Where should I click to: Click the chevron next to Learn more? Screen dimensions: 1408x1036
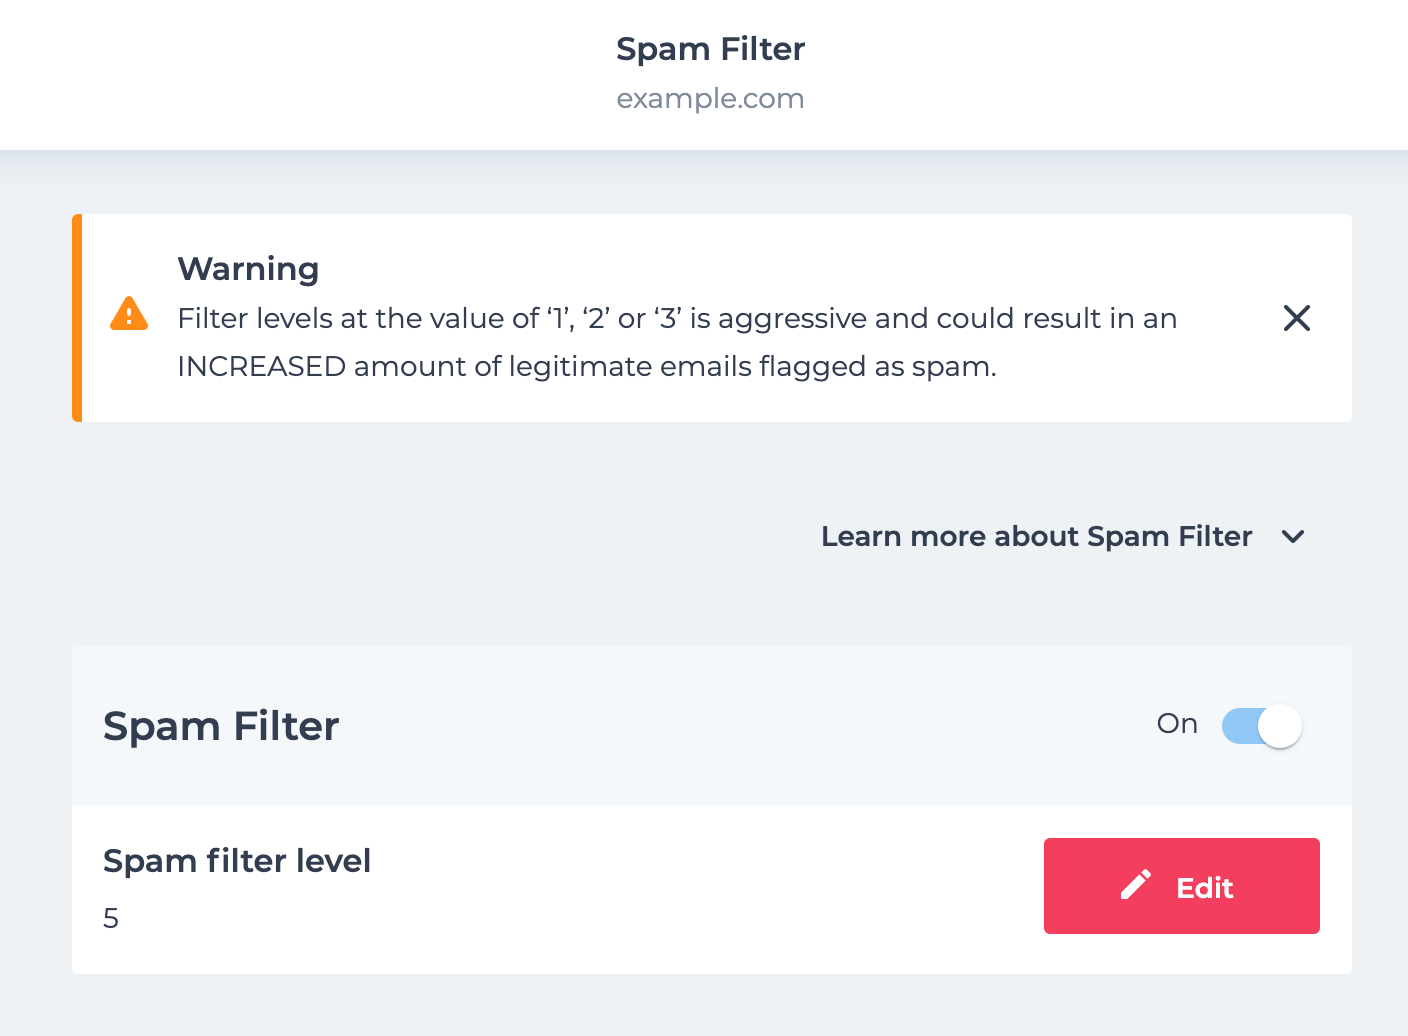click(x=1293, y=537)
